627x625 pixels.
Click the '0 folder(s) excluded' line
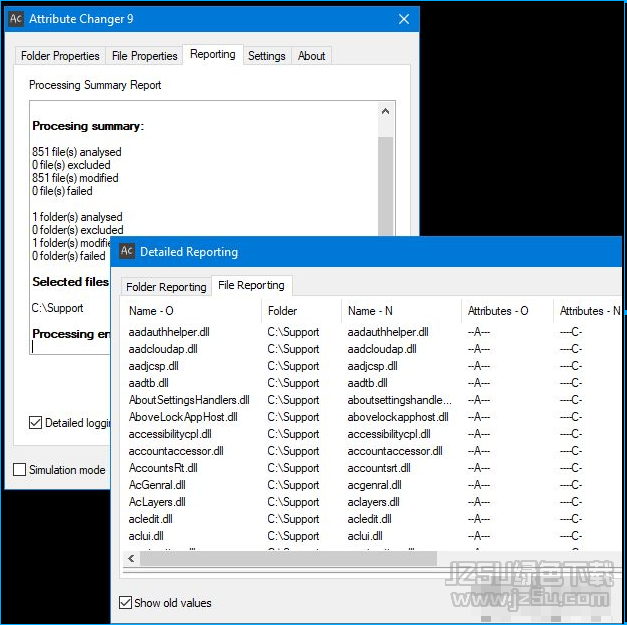tap(78, 230)
